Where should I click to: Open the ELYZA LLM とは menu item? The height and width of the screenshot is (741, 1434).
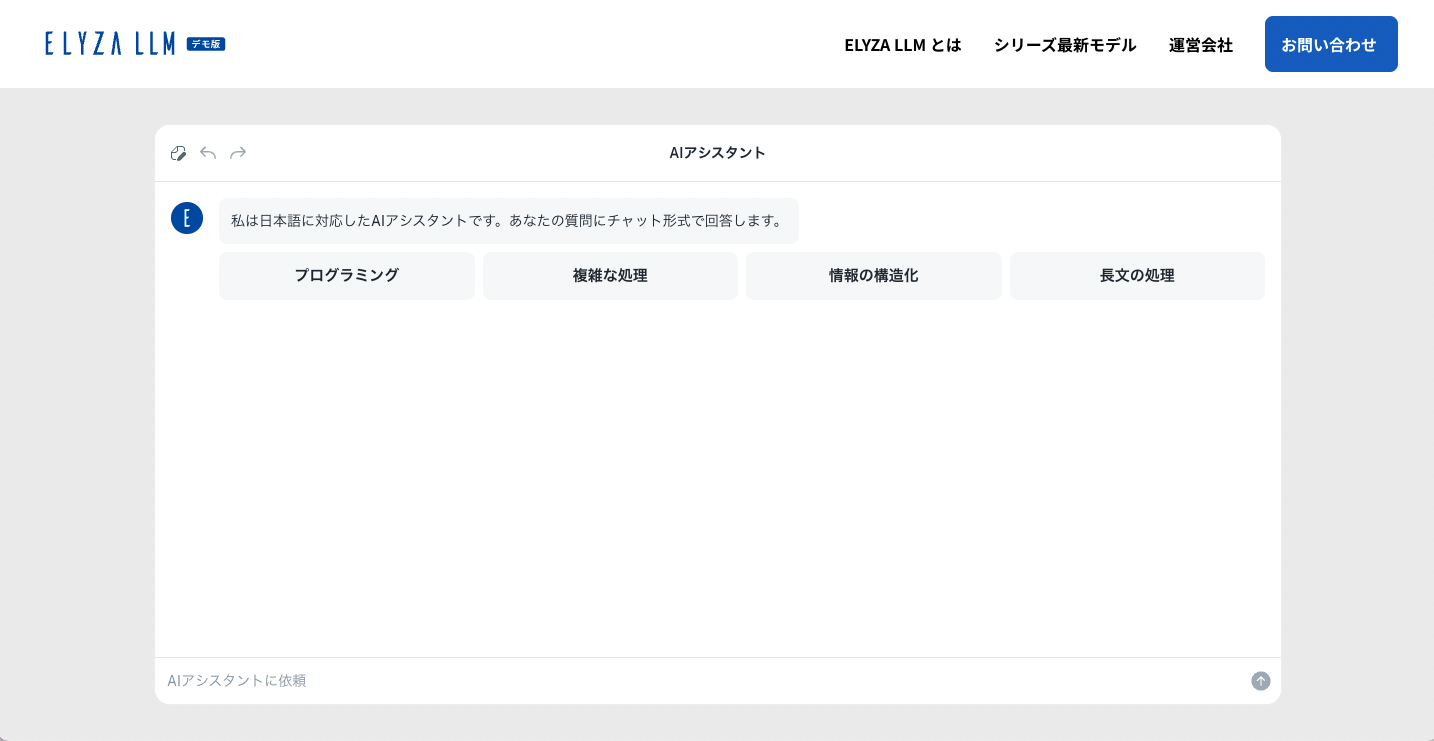(902, 45)
